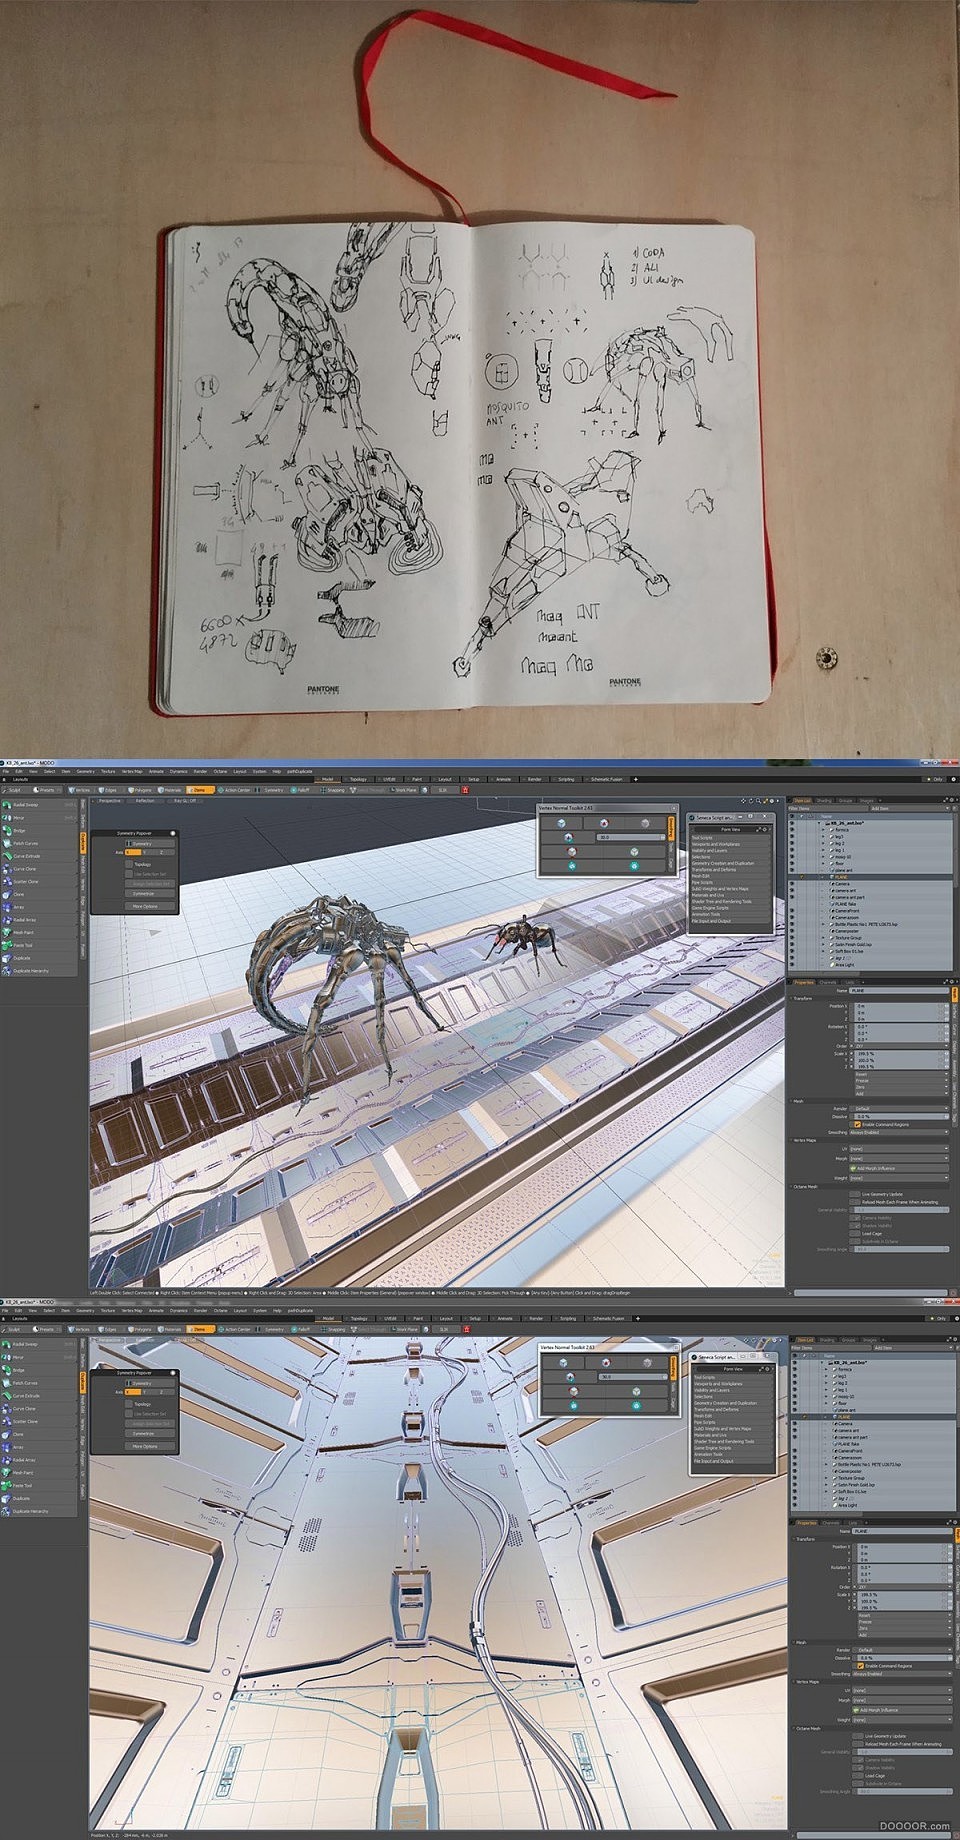Viewport: 960px width, 1840px height.
Task: Switch to Topology layout tab in upper MODO window
Action: click(358, 779)
